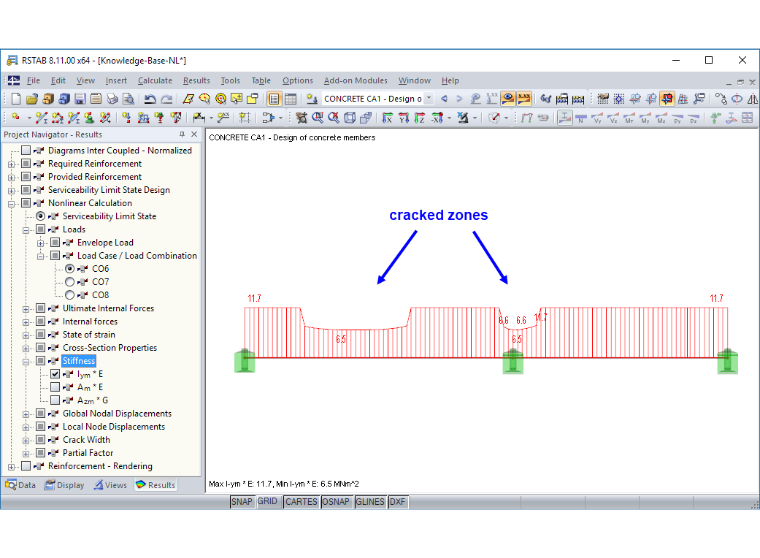Select Cross-Section Properties tree item
Viewport: 760px width, 558px height.
point(110,348)
